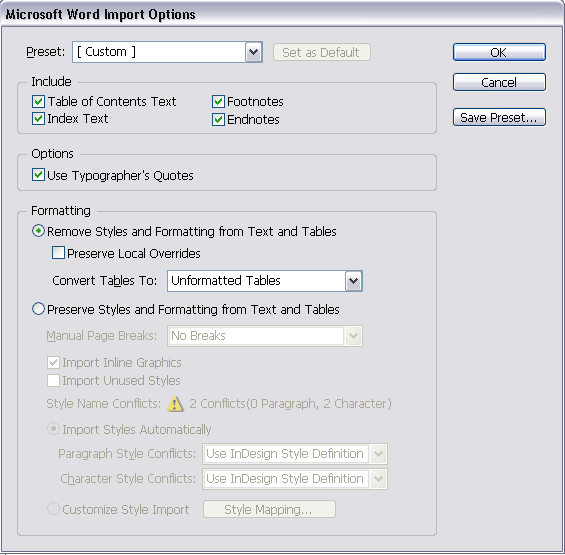The height and width of the screenshot is (555, 565).
Task: Select Remove Styles and Formatting radio button
Action: [38, 231]
